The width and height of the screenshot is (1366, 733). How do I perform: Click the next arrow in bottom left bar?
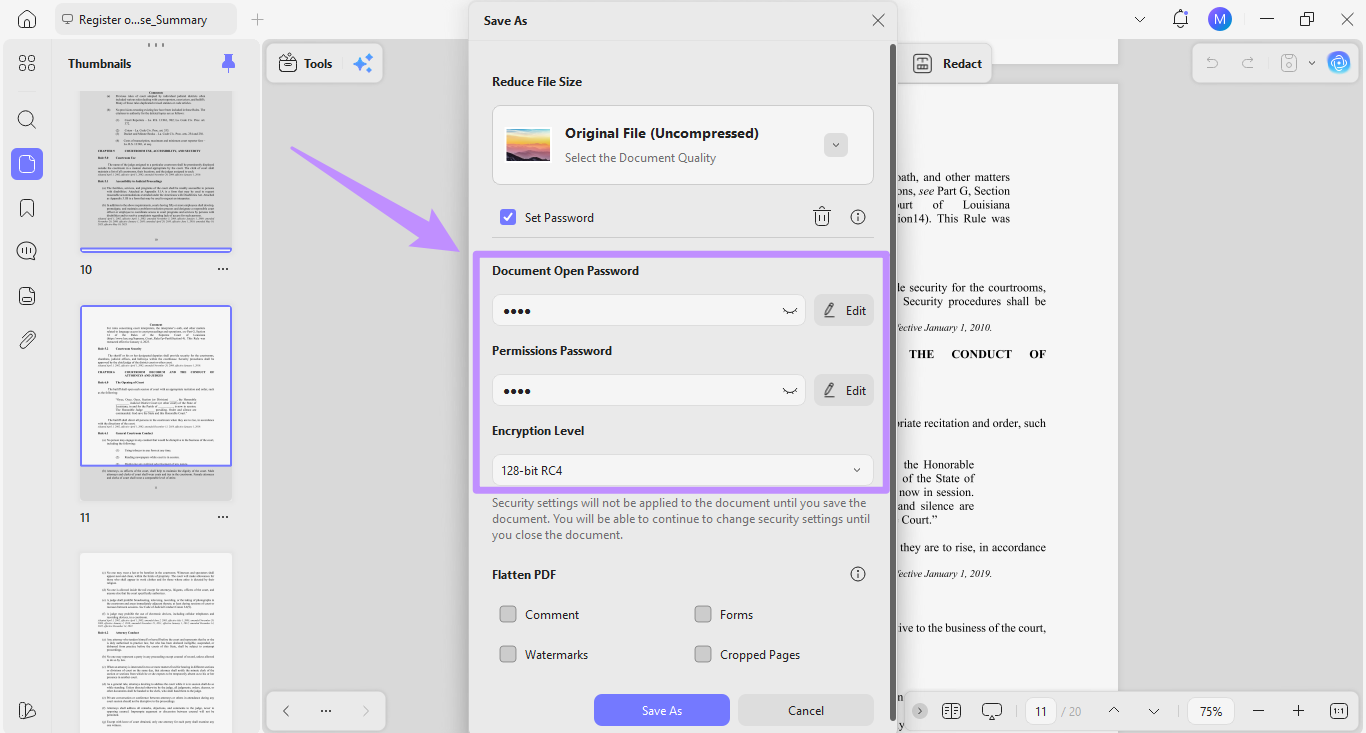coord(366,711)
